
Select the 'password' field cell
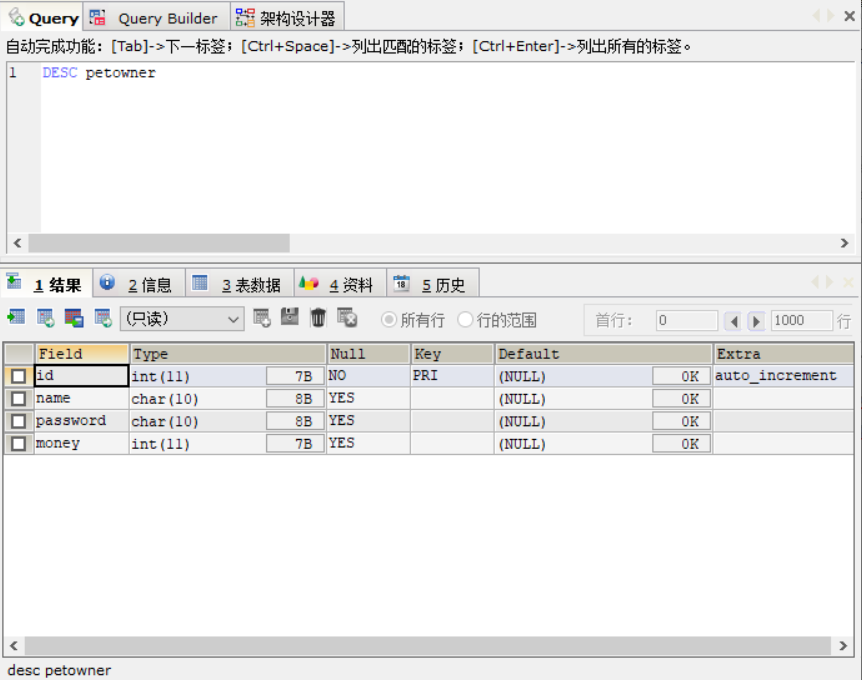pos(81,421)
